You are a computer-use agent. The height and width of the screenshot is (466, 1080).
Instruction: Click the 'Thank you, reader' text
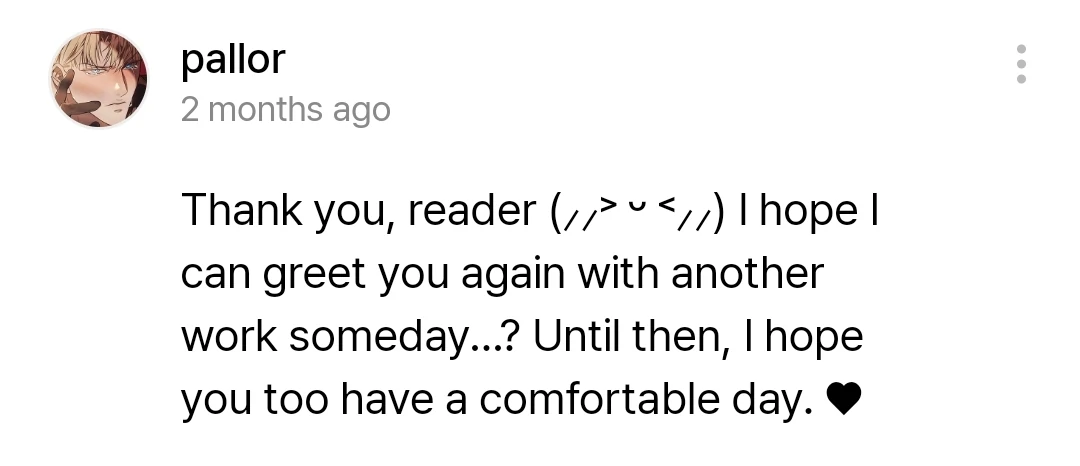(x=359, y=211)
